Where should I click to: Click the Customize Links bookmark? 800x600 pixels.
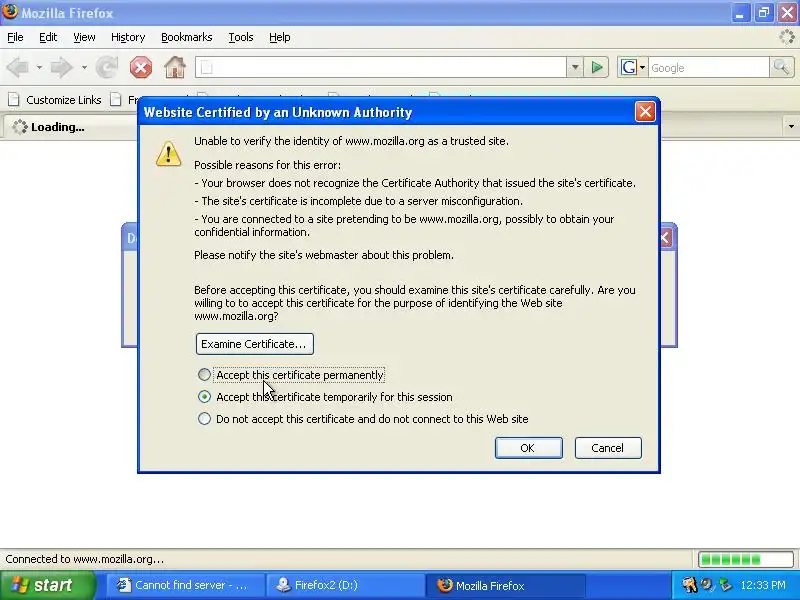[x=55, y=100]
